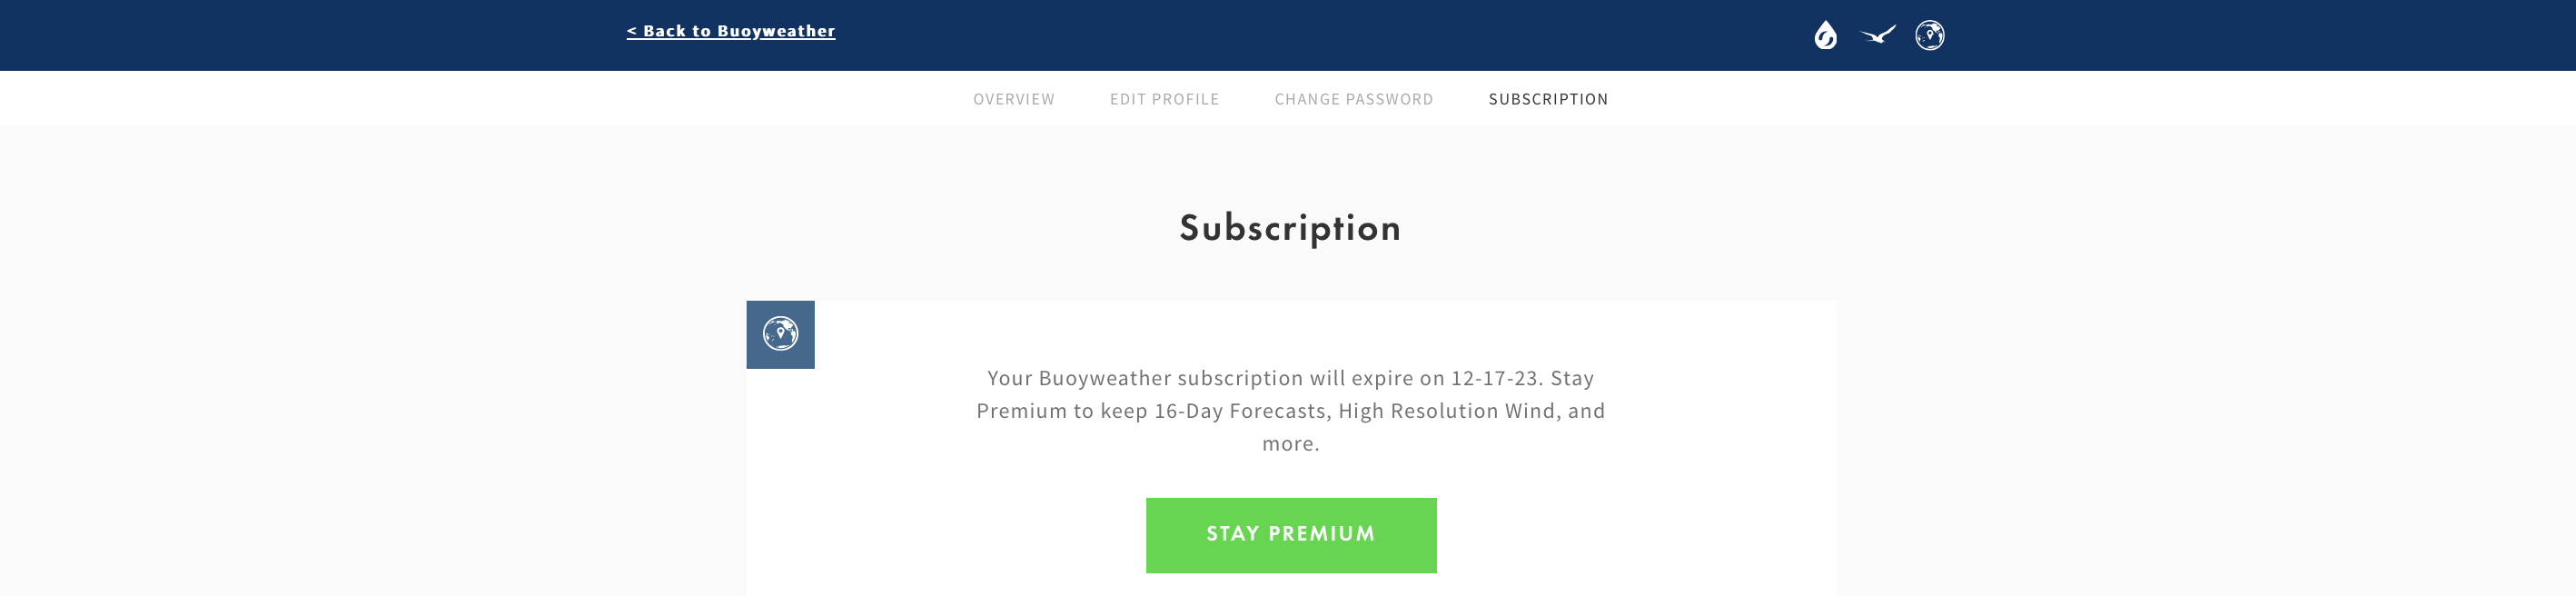Go back via '< Back to Buoyweather' link
2576x596 pixels.
[x=731, y=31]
